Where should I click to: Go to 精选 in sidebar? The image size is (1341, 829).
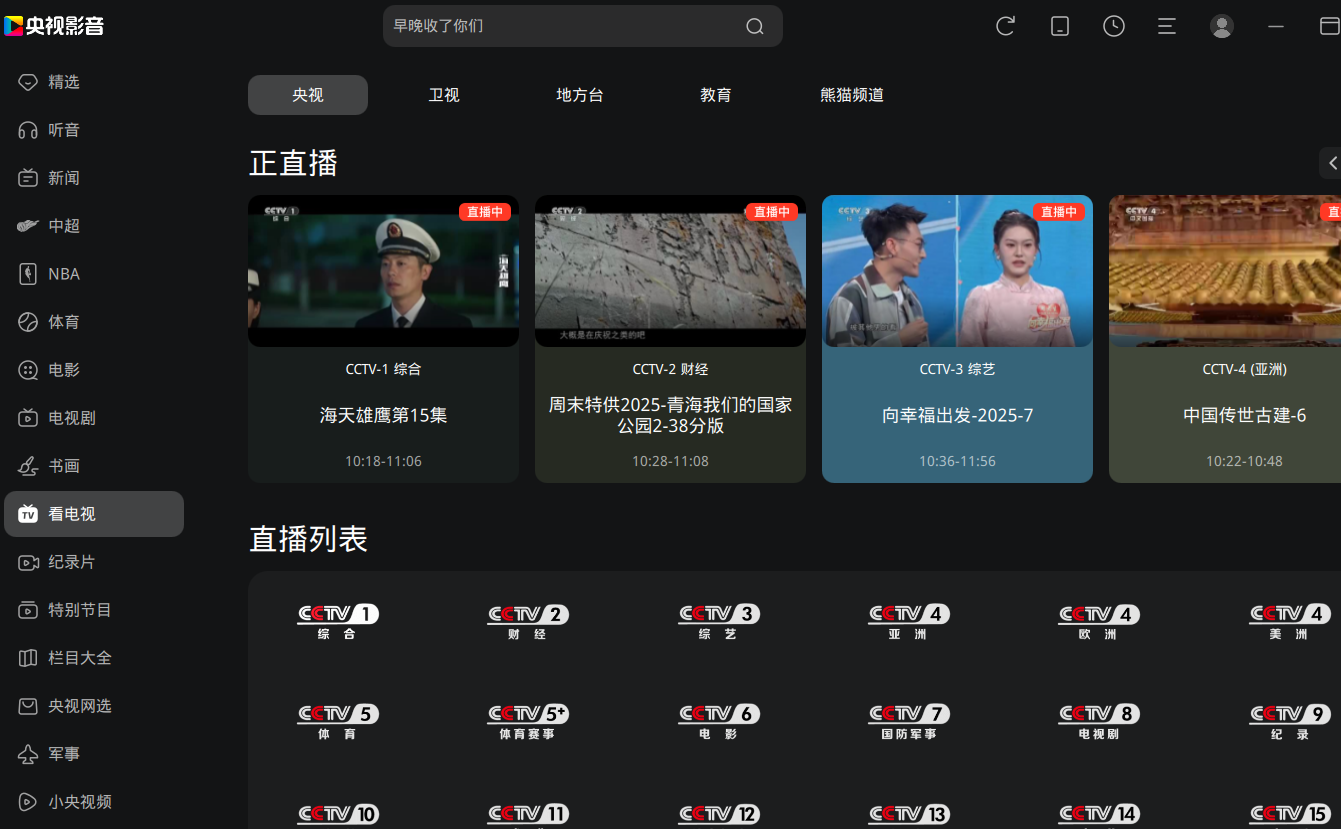tap(94, 82)
